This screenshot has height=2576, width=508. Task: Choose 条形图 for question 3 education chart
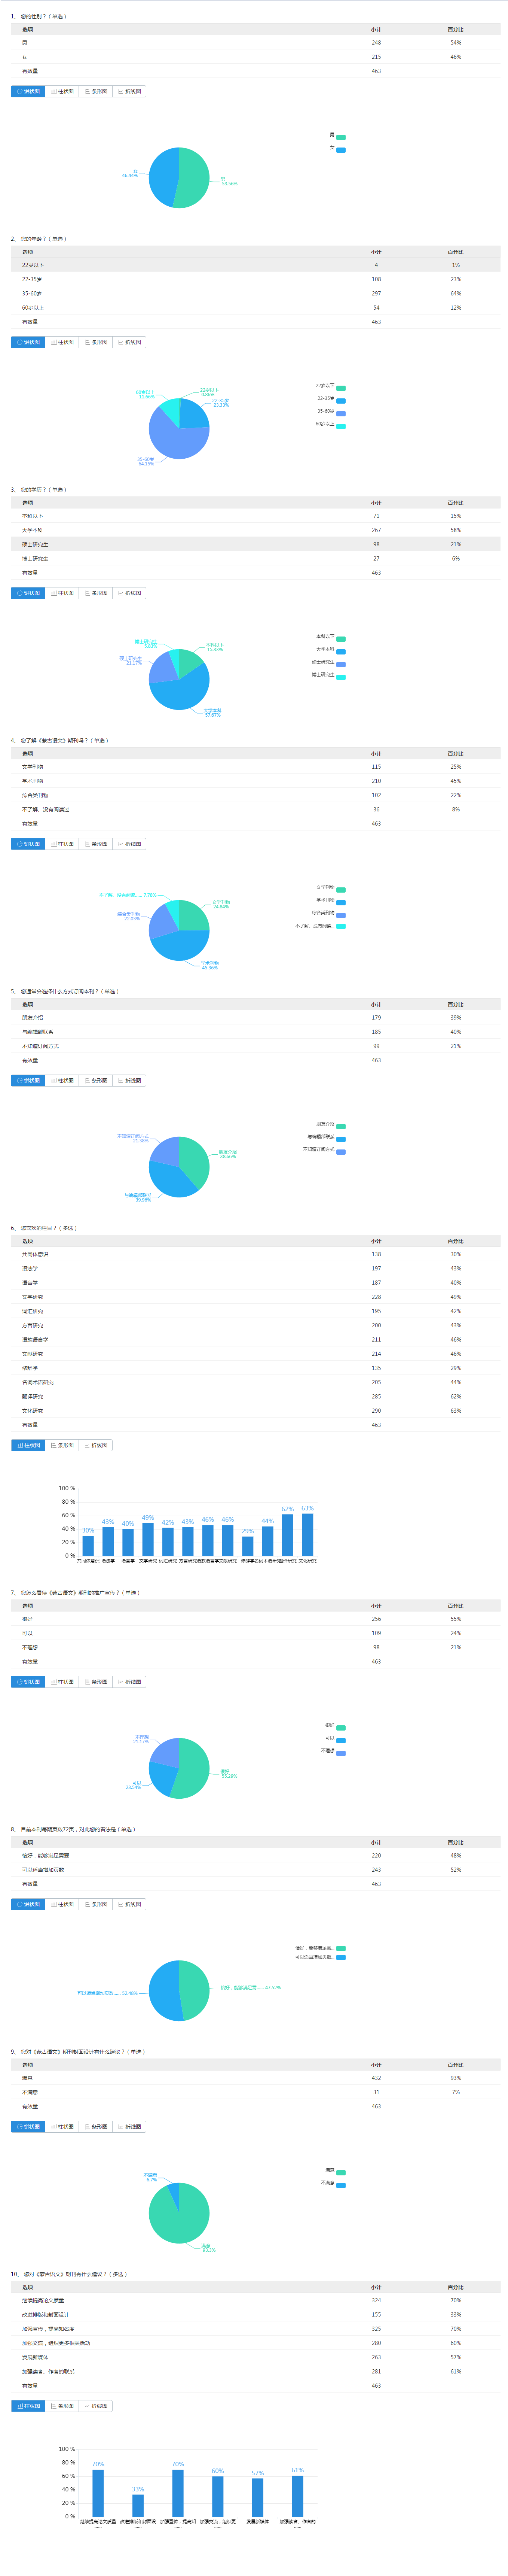pos(96,593)
